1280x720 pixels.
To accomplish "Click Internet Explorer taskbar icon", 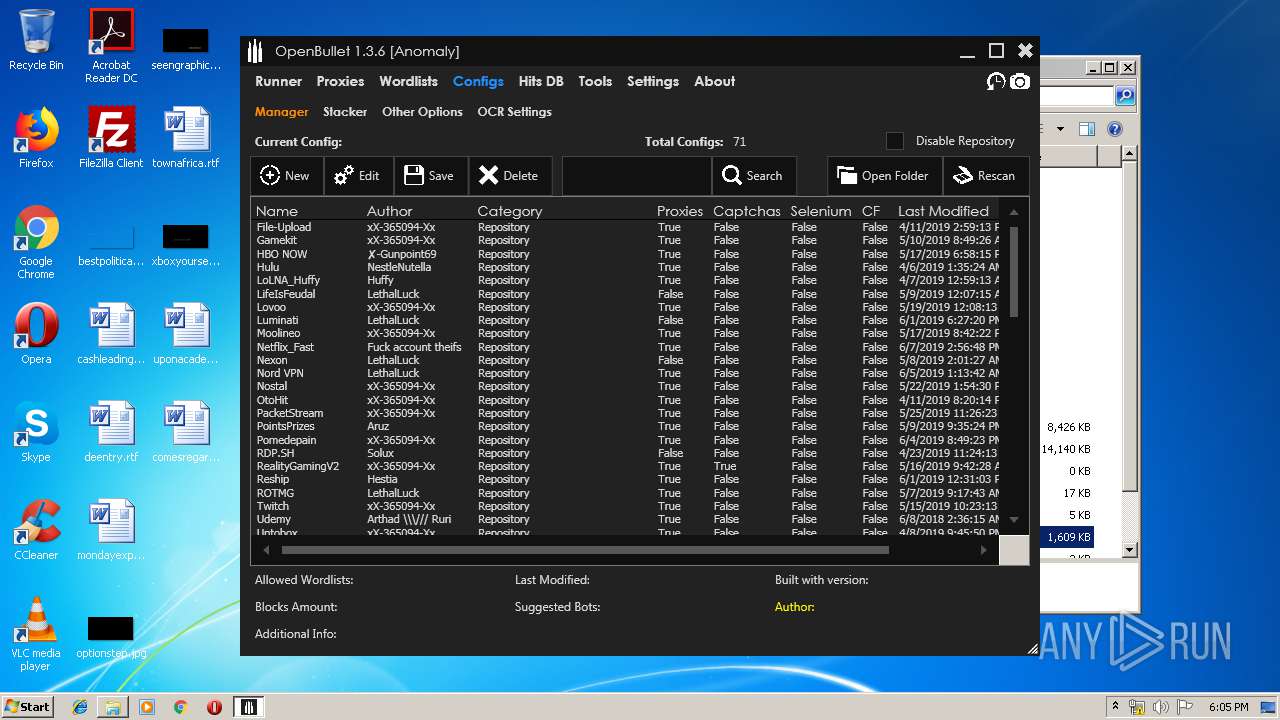I will pos(80,707).
